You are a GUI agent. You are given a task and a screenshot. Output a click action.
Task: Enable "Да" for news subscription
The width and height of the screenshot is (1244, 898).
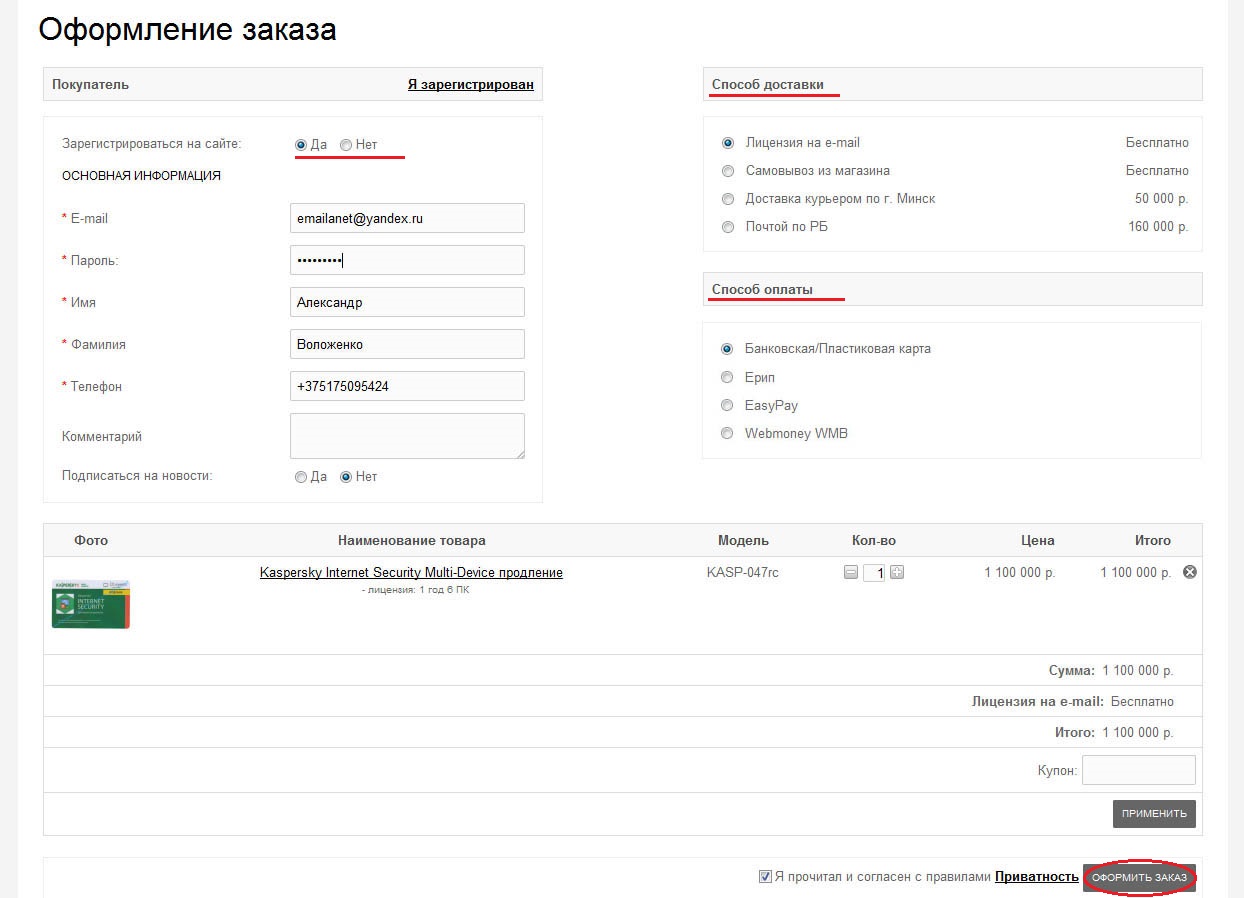pyautogui.click(x=301, y=477)
